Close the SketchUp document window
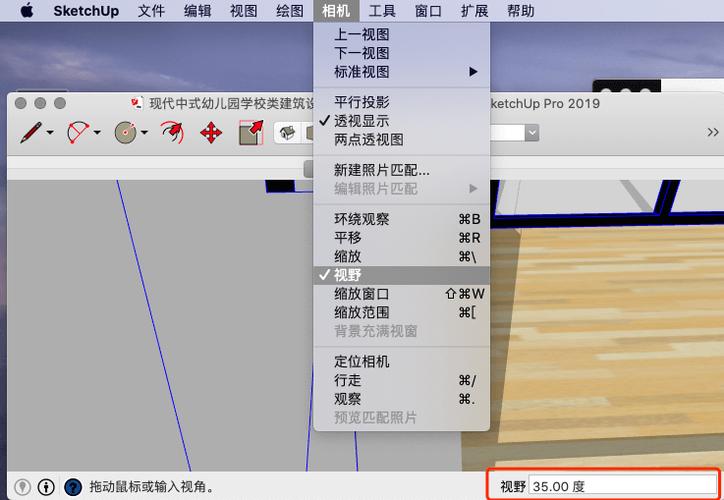This screenshot has height=500, width=724. click(20, 102)
